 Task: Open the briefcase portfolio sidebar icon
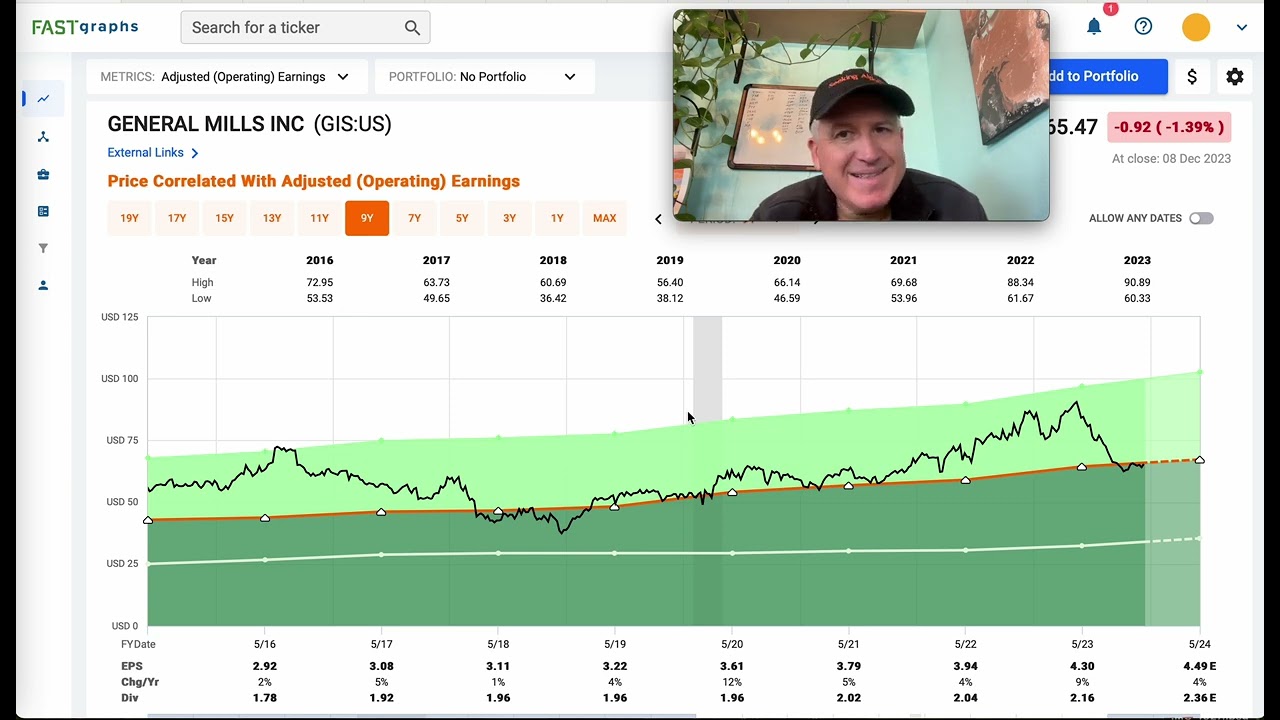pyautogui.click(x=43, y=174)
